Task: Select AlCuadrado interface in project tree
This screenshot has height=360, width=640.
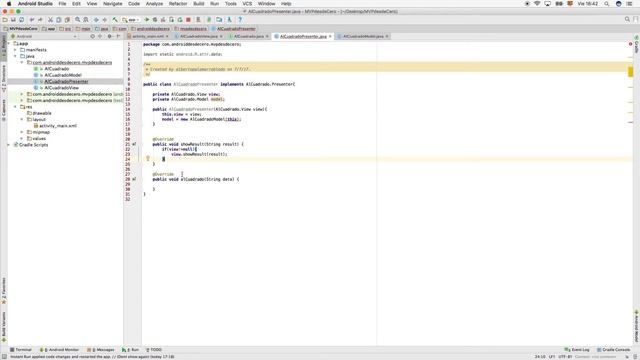Action: click(x=56, y=69)
